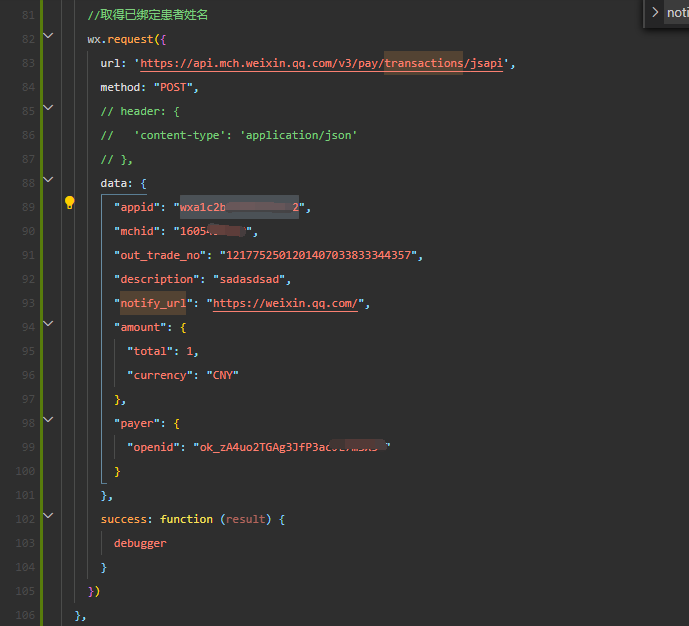Viewport: 689px width, 626px height.
Task: Click the 'content-type' commented line
Action: (228, 135)
